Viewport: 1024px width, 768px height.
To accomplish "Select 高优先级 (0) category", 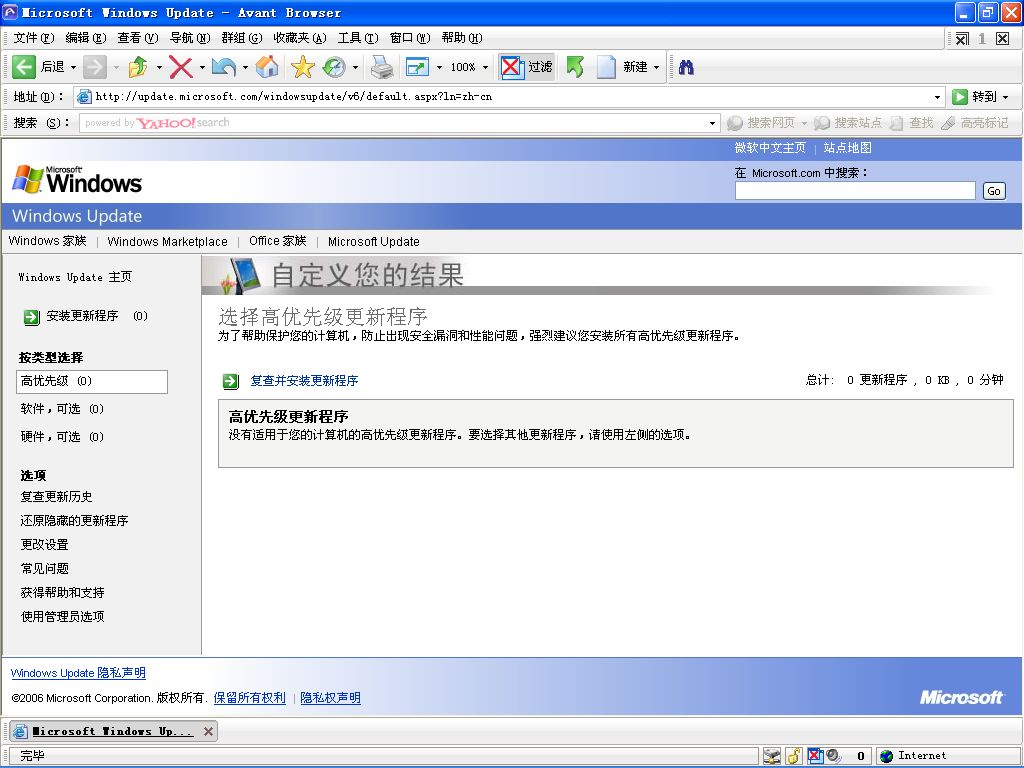I will pos(92,382).
